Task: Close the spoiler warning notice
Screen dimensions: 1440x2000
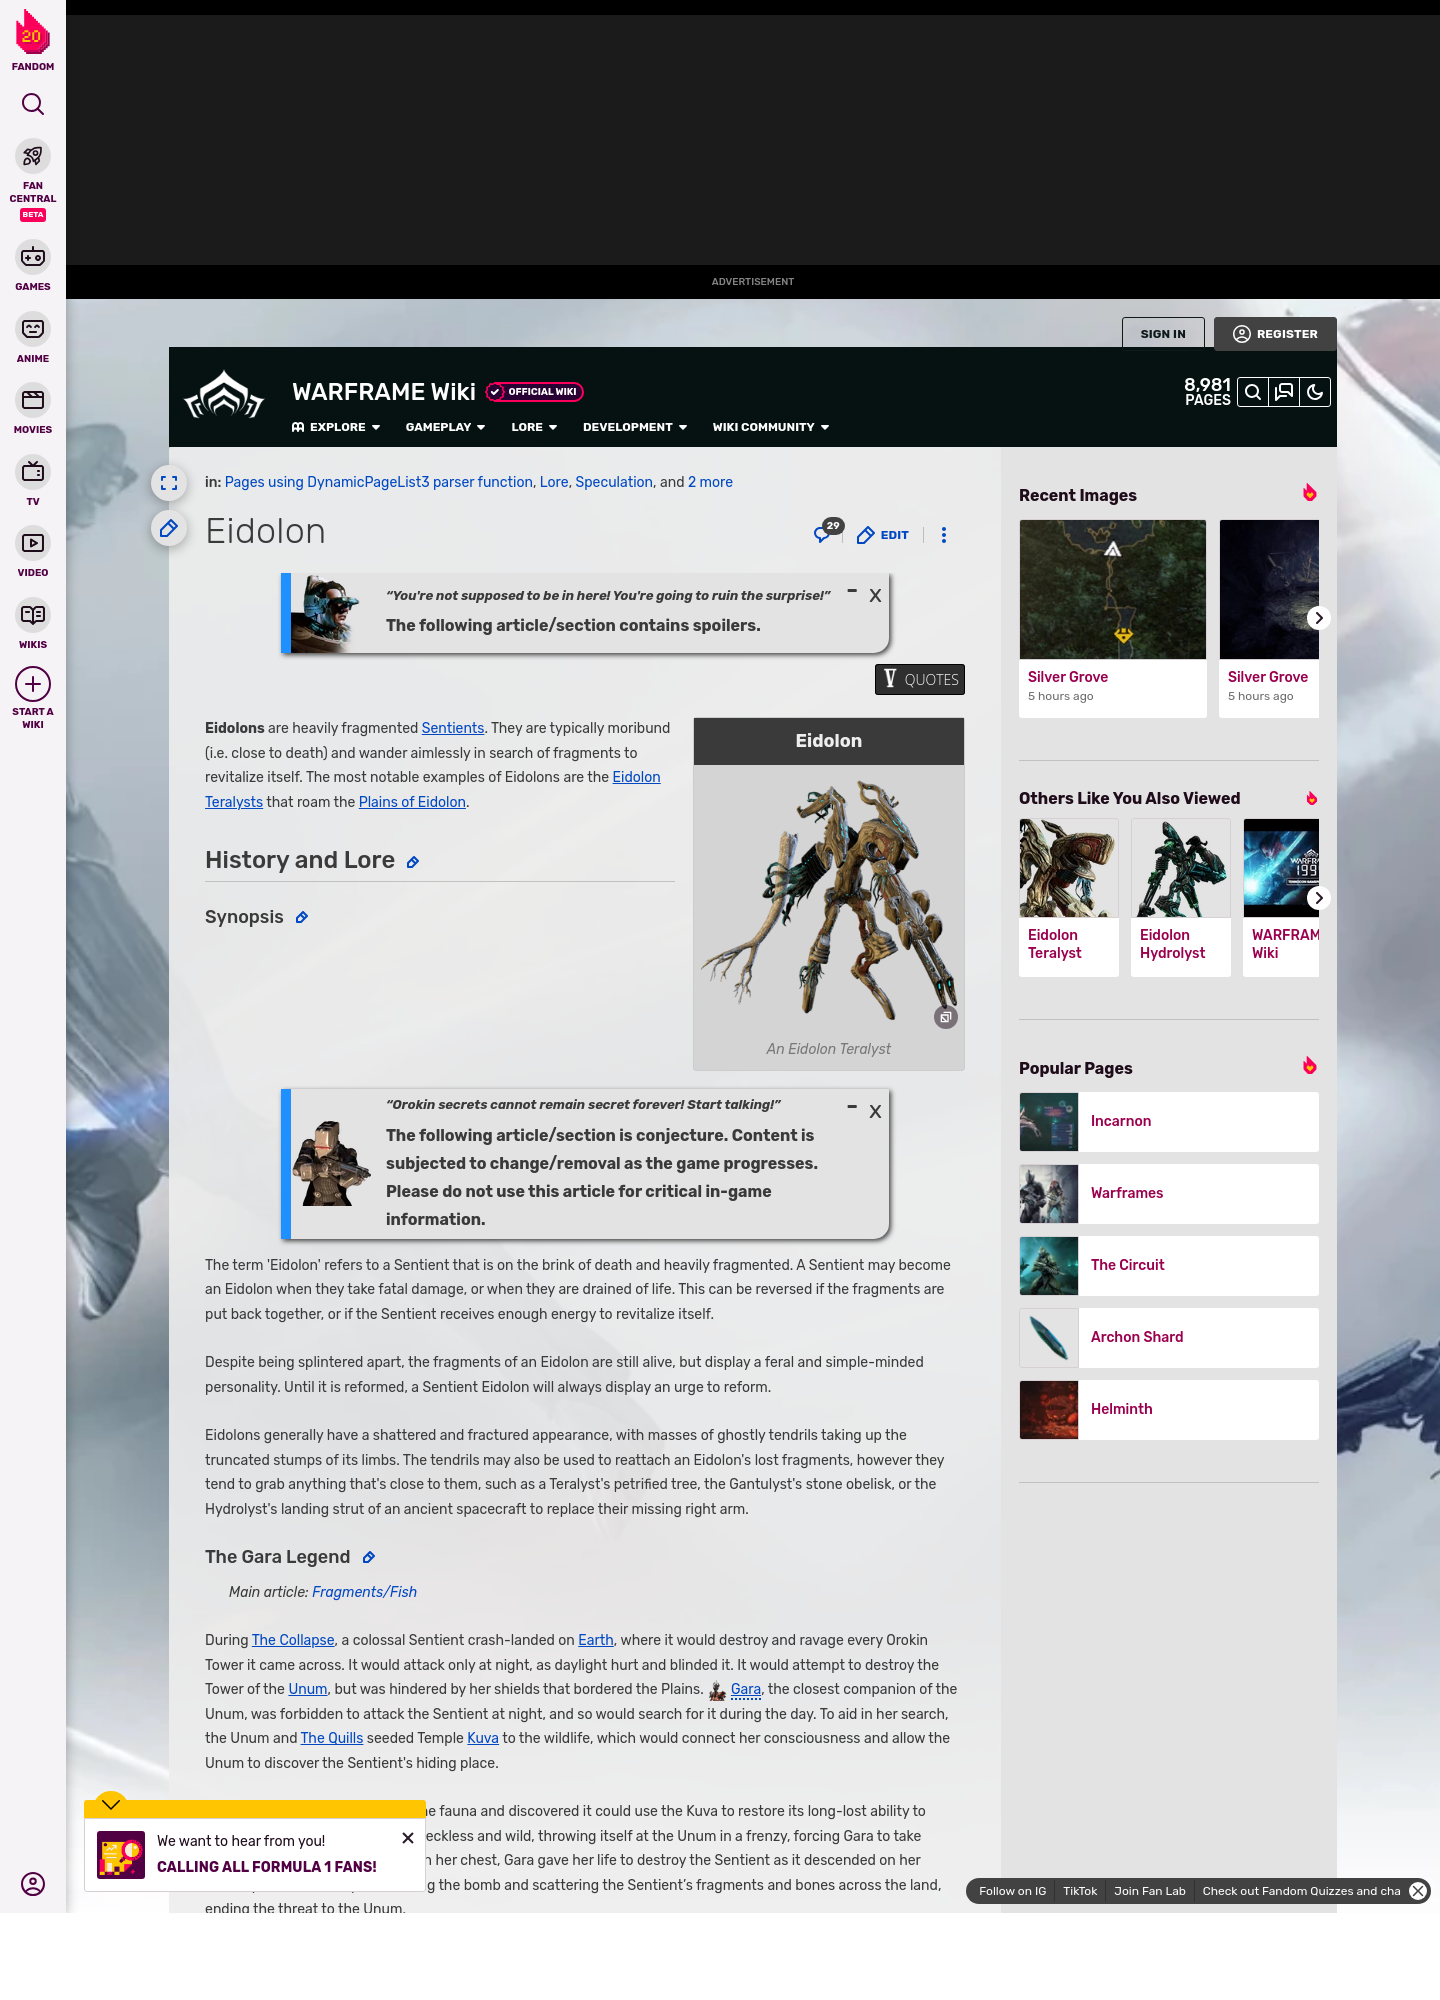Action: point(875,596)
